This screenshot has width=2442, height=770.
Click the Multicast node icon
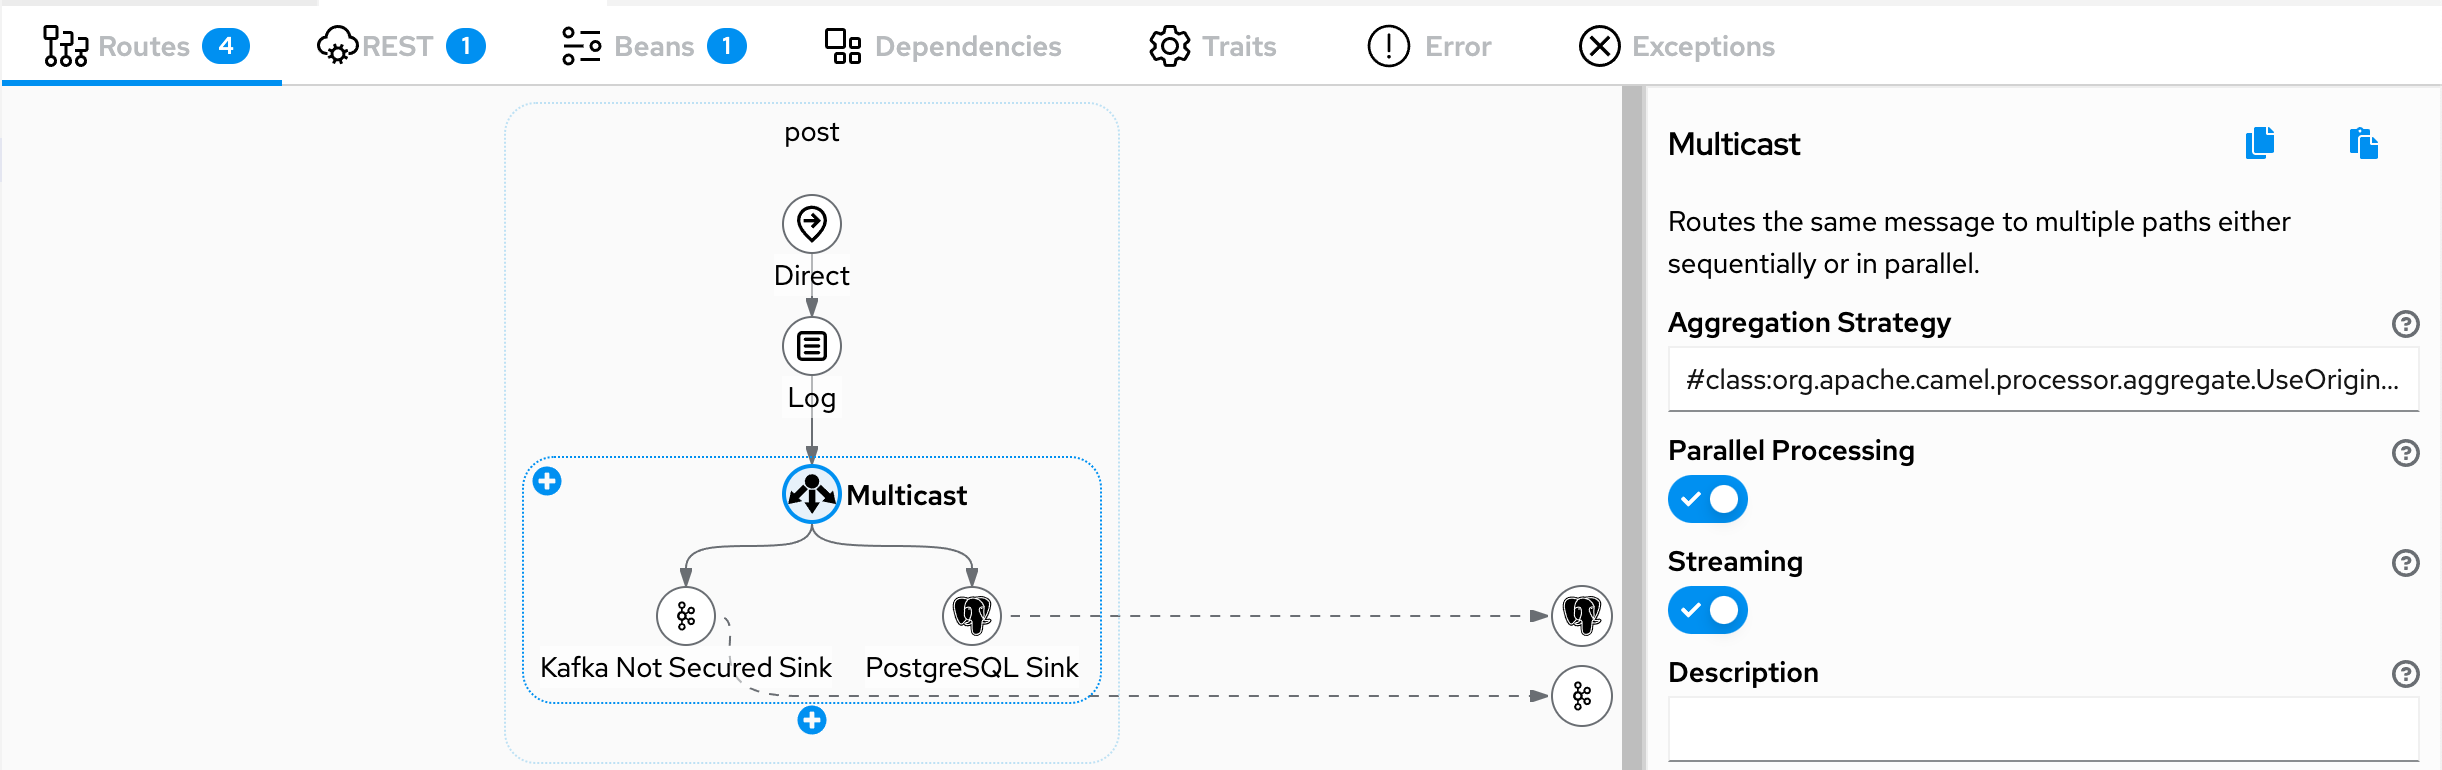tap(811, 494)
